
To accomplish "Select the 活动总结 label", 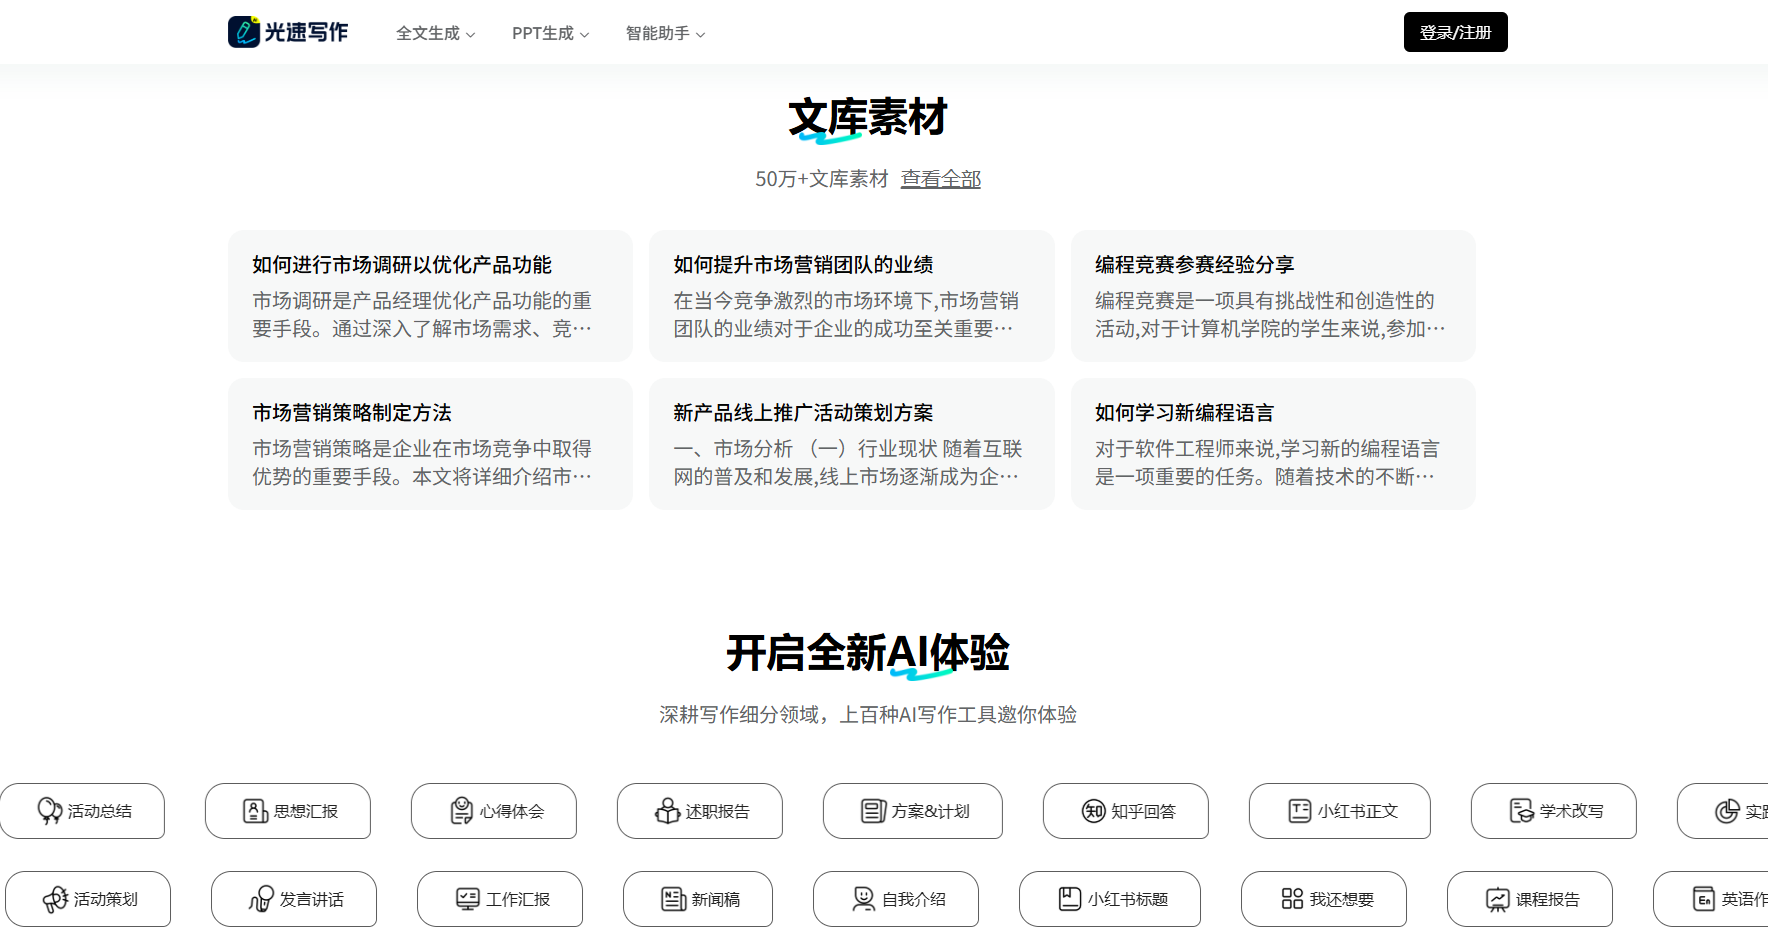I will click(100, 811).
